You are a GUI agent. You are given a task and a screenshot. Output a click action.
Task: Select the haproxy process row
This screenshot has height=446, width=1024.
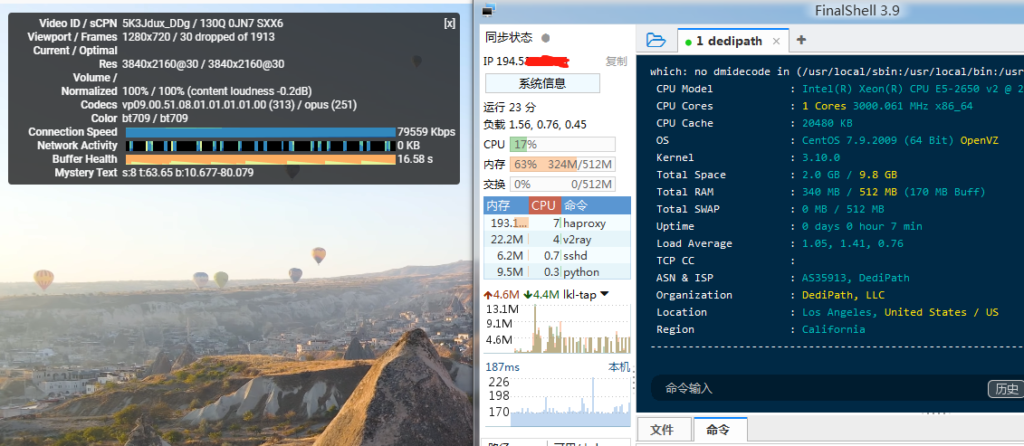point(556,223)
